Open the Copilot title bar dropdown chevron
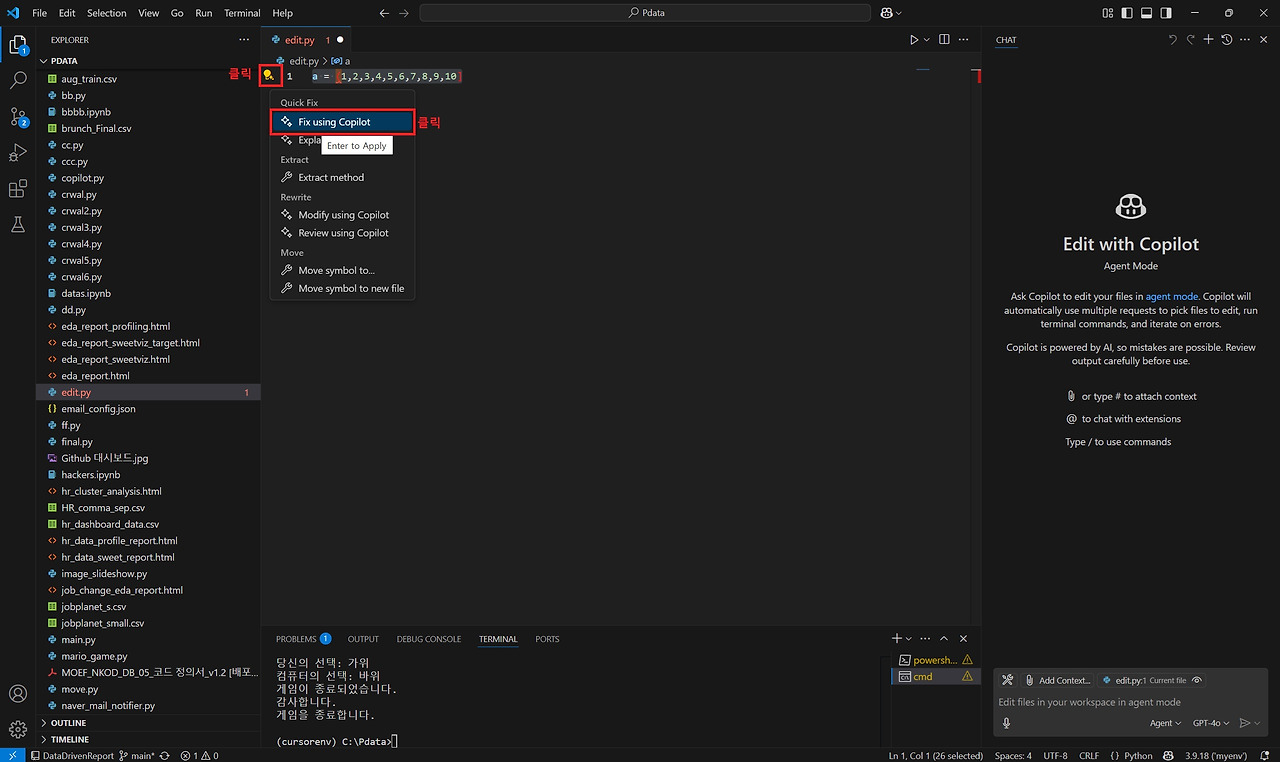Viewport: 1280px width, 762px height. [898, 13]
